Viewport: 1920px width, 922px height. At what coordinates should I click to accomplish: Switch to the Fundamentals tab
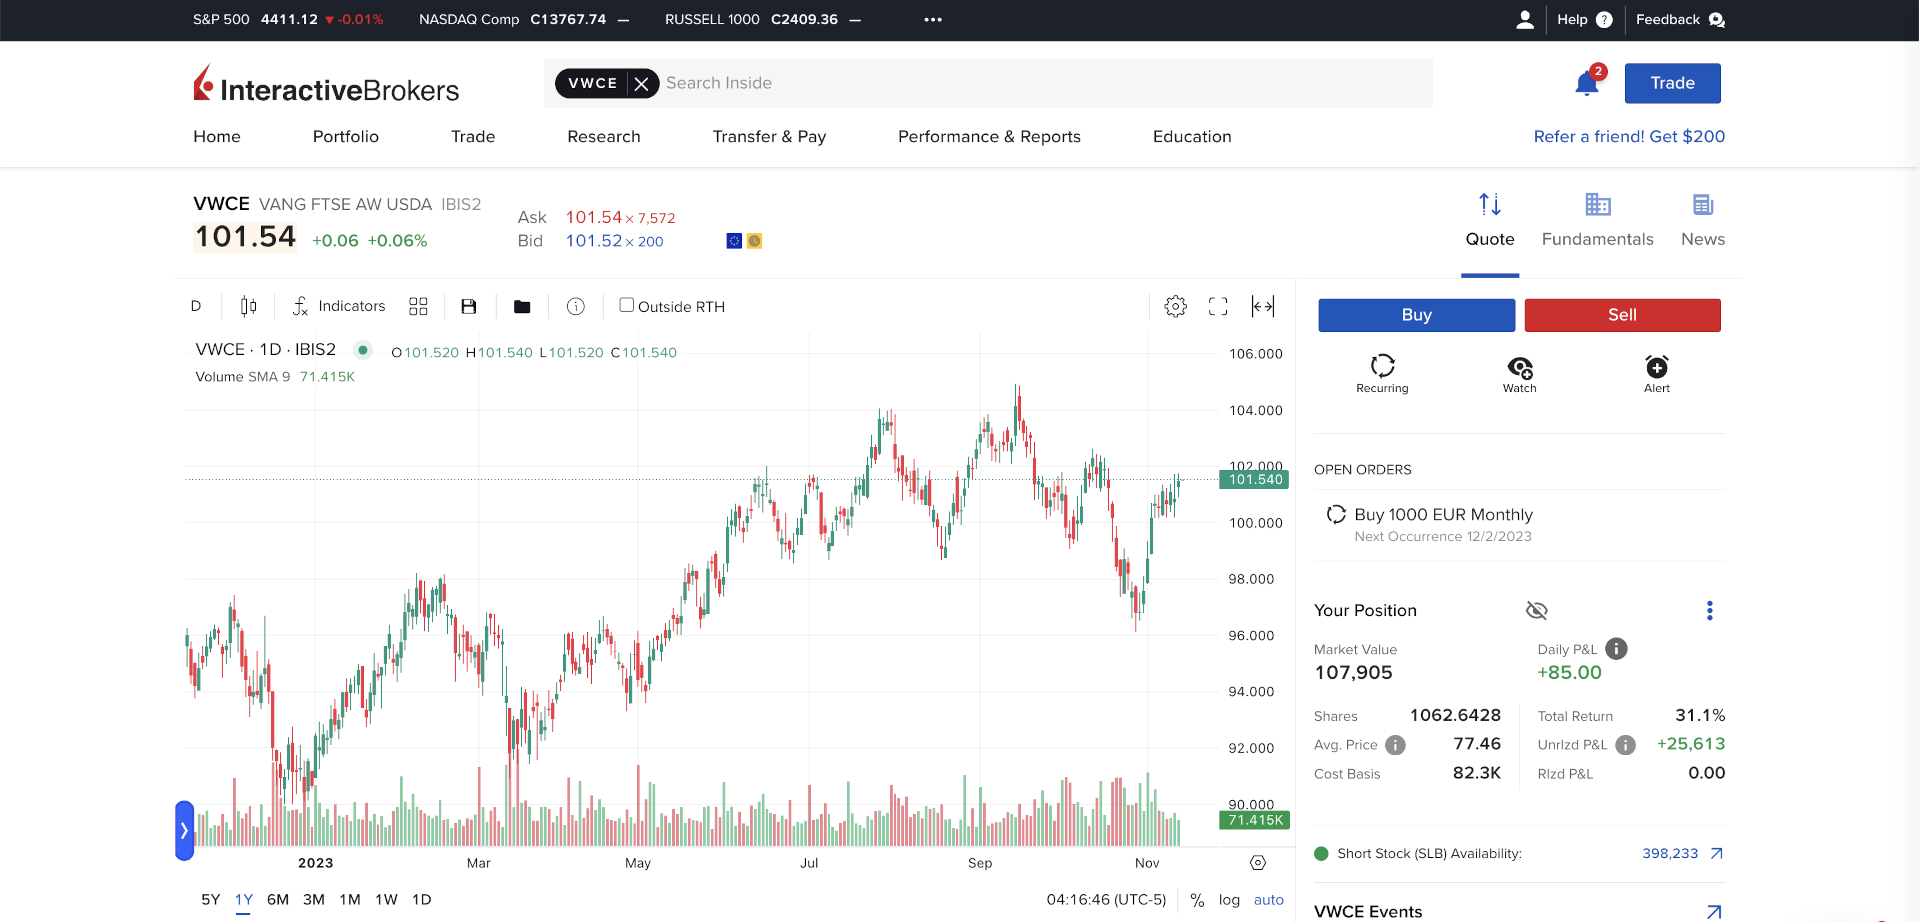1597,220
